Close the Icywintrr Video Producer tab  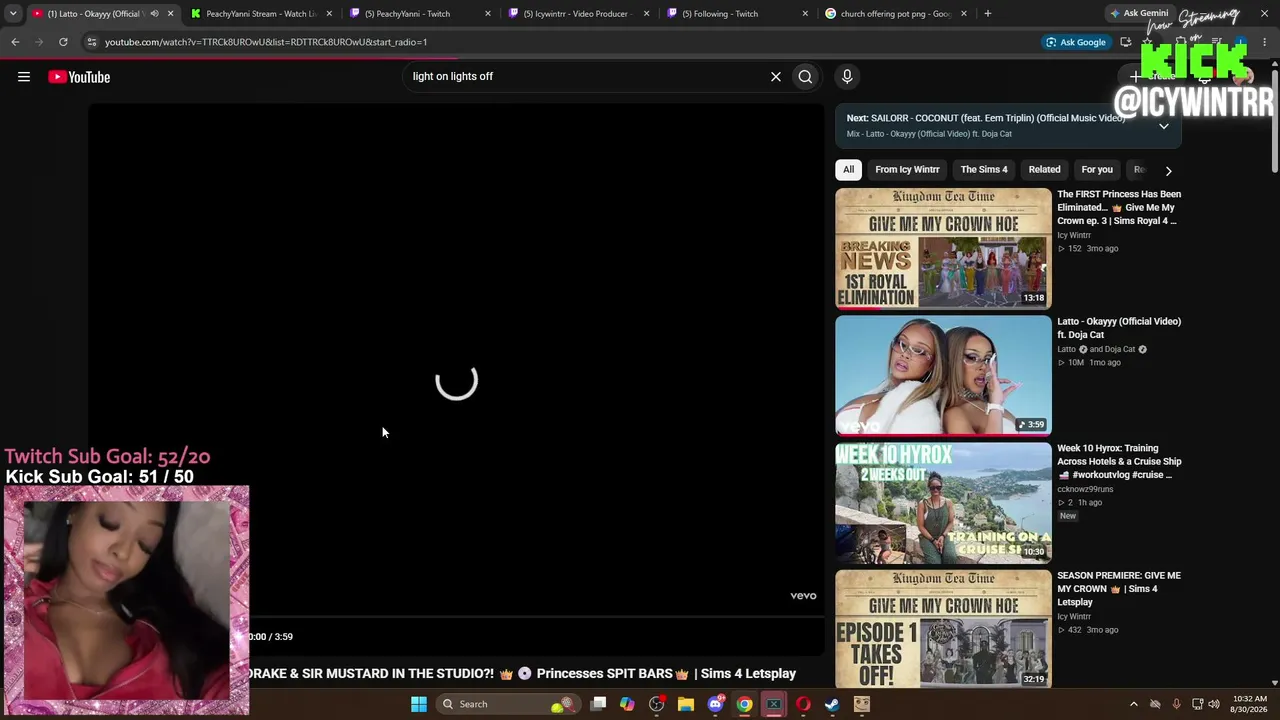[646, 13]
